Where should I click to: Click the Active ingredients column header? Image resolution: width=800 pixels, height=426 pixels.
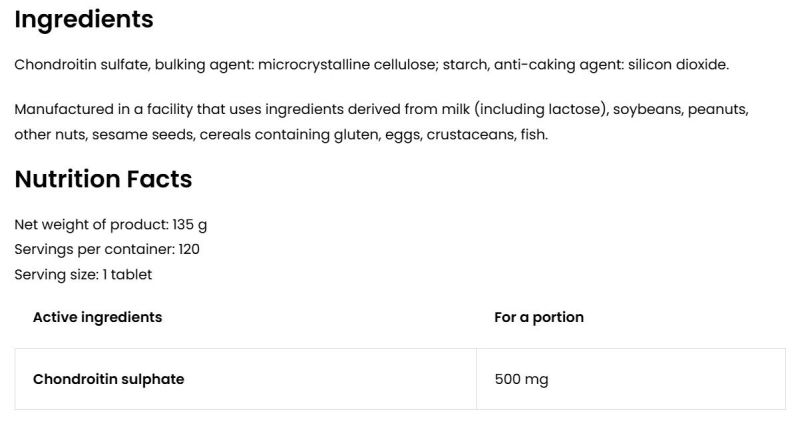click(97, 317)
